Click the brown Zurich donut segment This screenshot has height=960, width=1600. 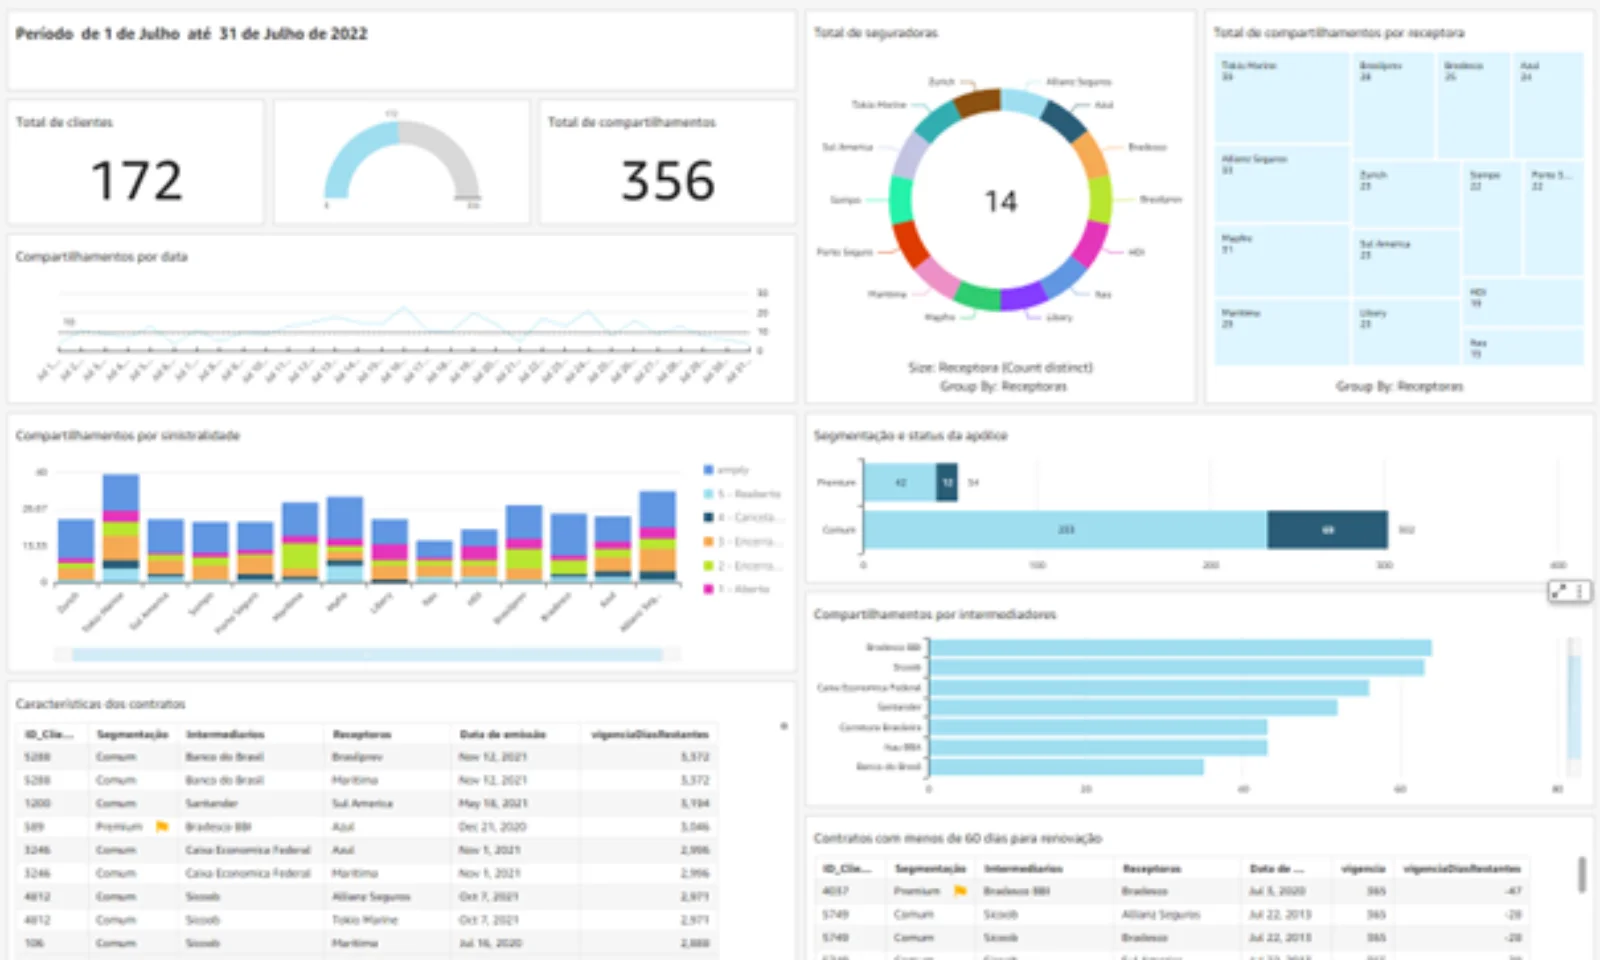(x=977, y=102)
